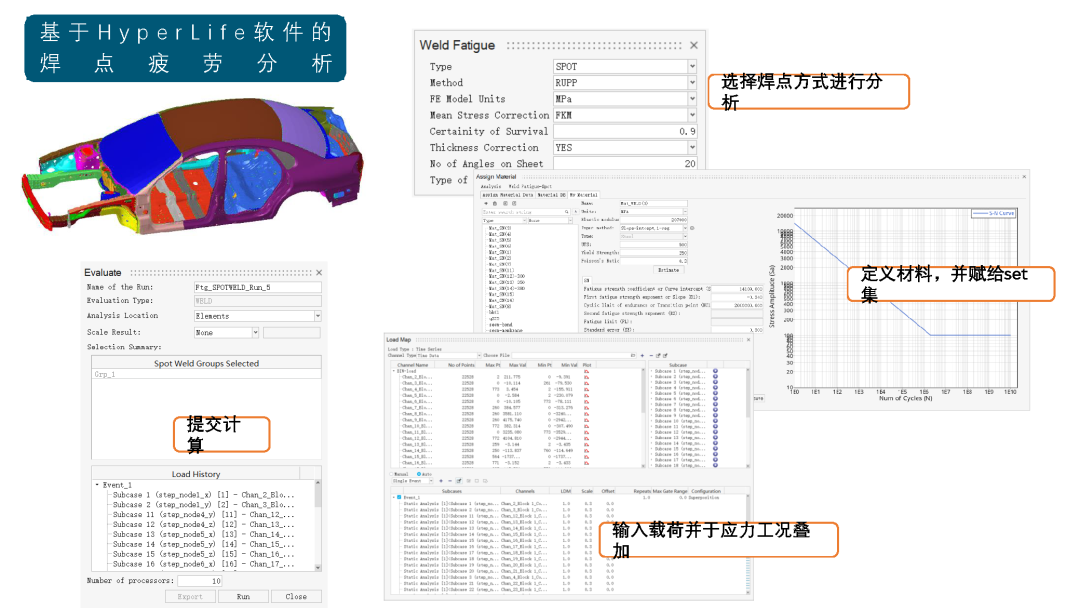Click the blue add icon beside Subcase 1
Viewport: 1080px width, 608px height.
pyautogui.click(x=715, y=371)
